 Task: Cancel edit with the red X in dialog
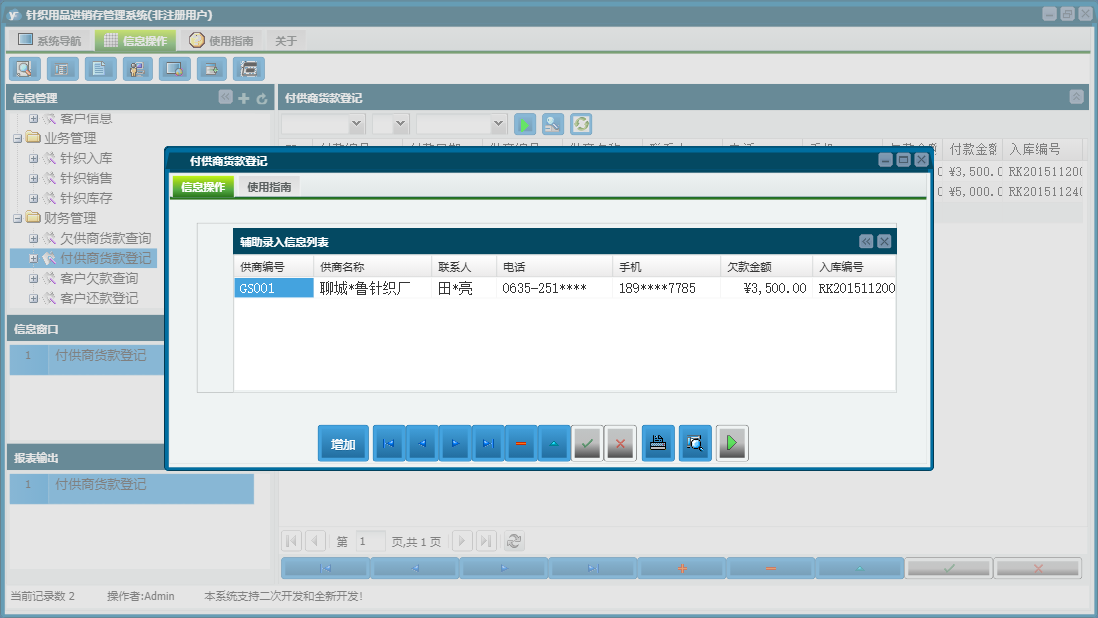pos(620,443)
